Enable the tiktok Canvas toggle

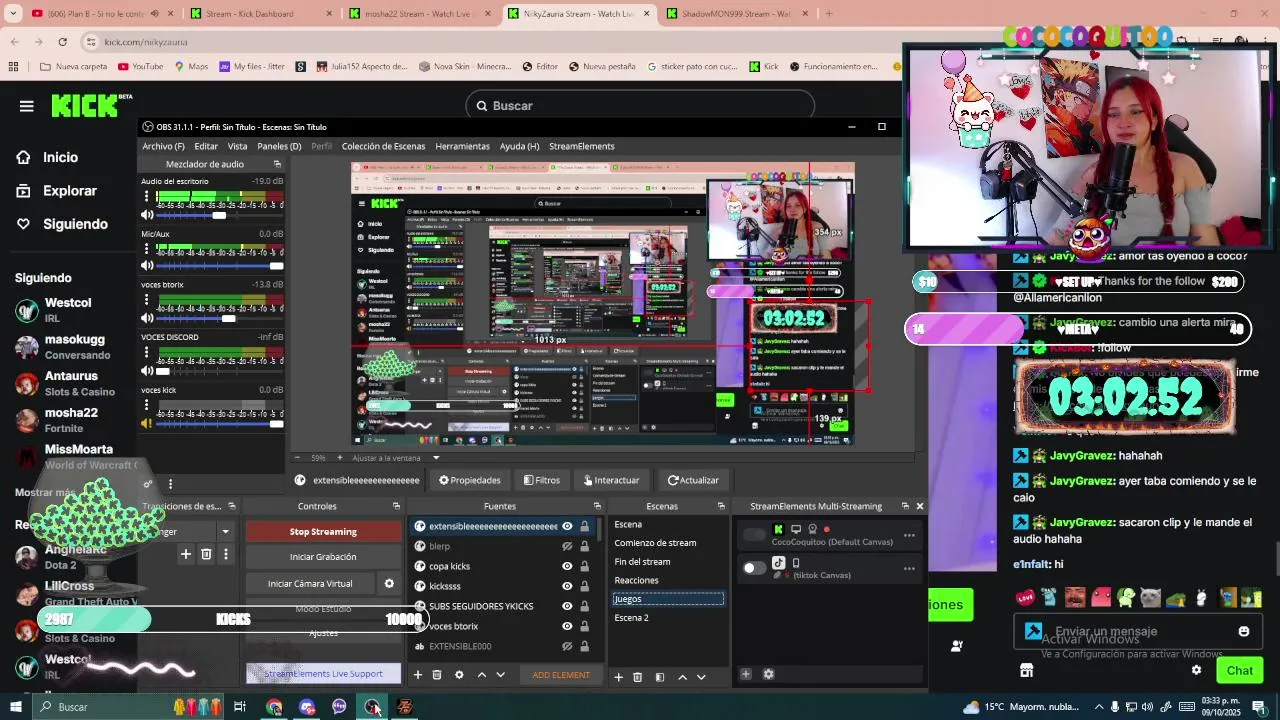point(754,568)
